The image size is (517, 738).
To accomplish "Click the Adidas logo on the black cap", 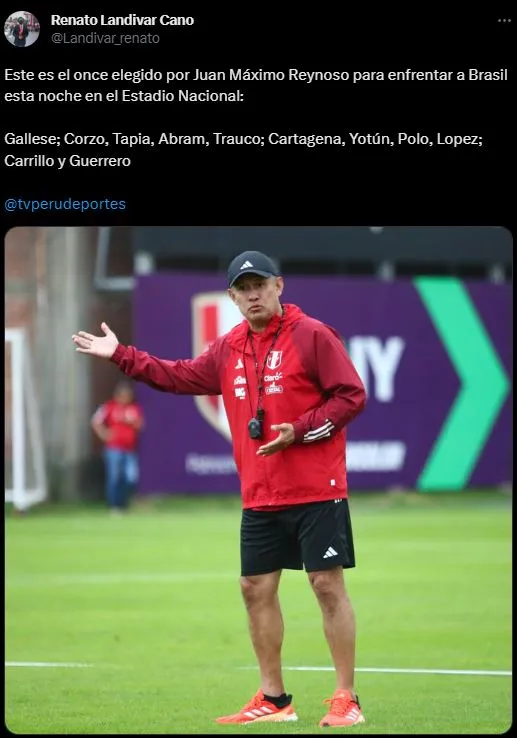I will point(246,265).
